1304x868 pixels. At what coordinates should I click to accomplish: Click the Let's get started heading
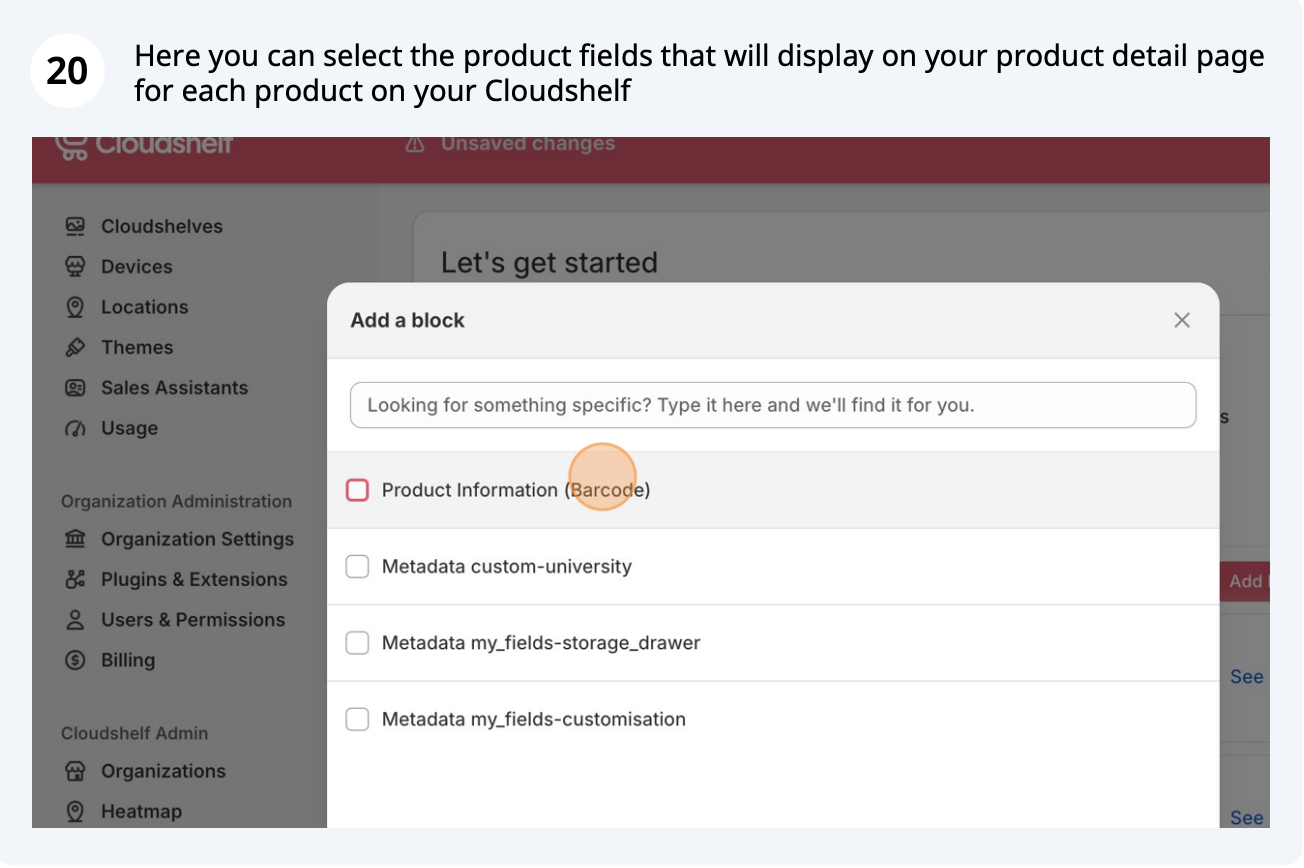549,263
